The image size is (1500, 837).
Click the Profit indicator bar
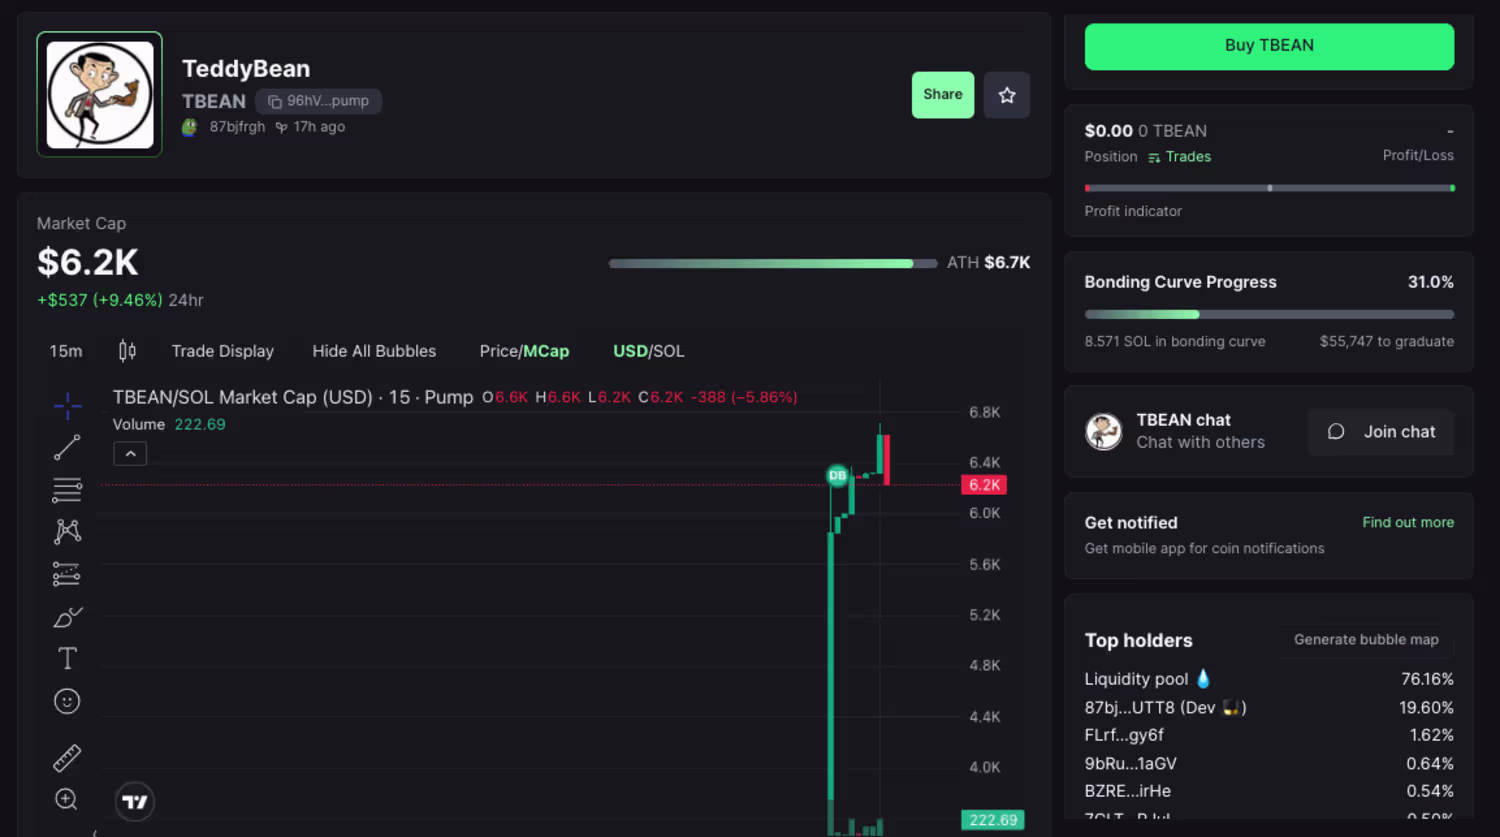1269,188
